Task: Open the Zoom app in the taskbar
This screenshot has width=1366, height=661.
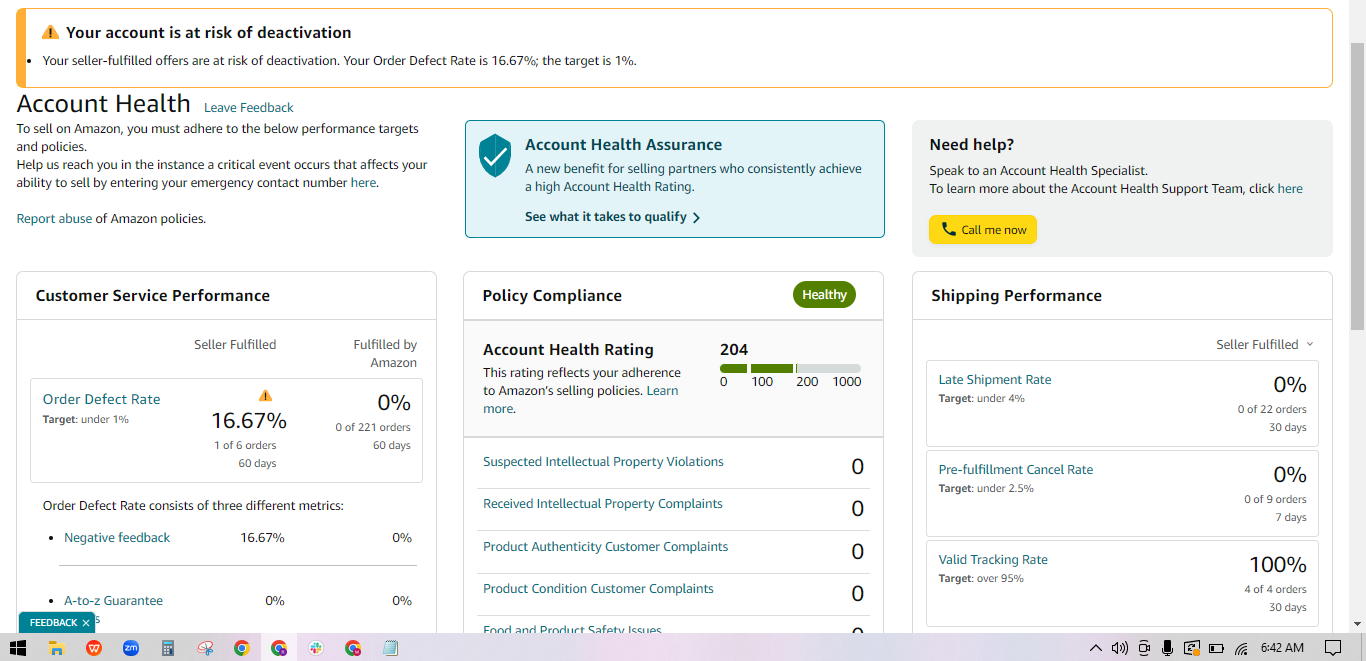Action: tap(131, 648)
